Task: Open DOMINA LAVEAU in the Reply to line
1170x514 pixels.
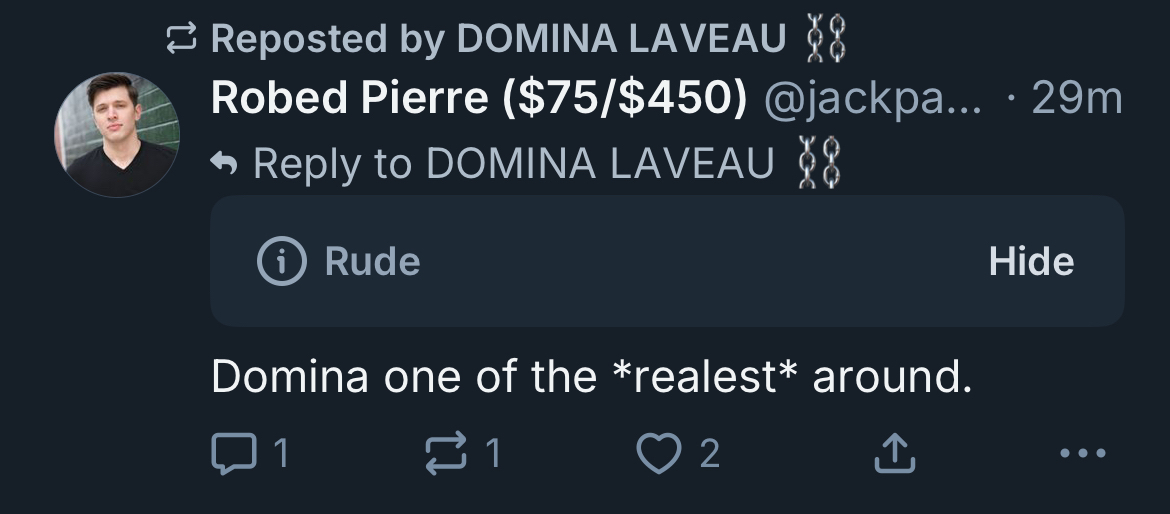Action: pyautogui.click(x=600, y=163)
